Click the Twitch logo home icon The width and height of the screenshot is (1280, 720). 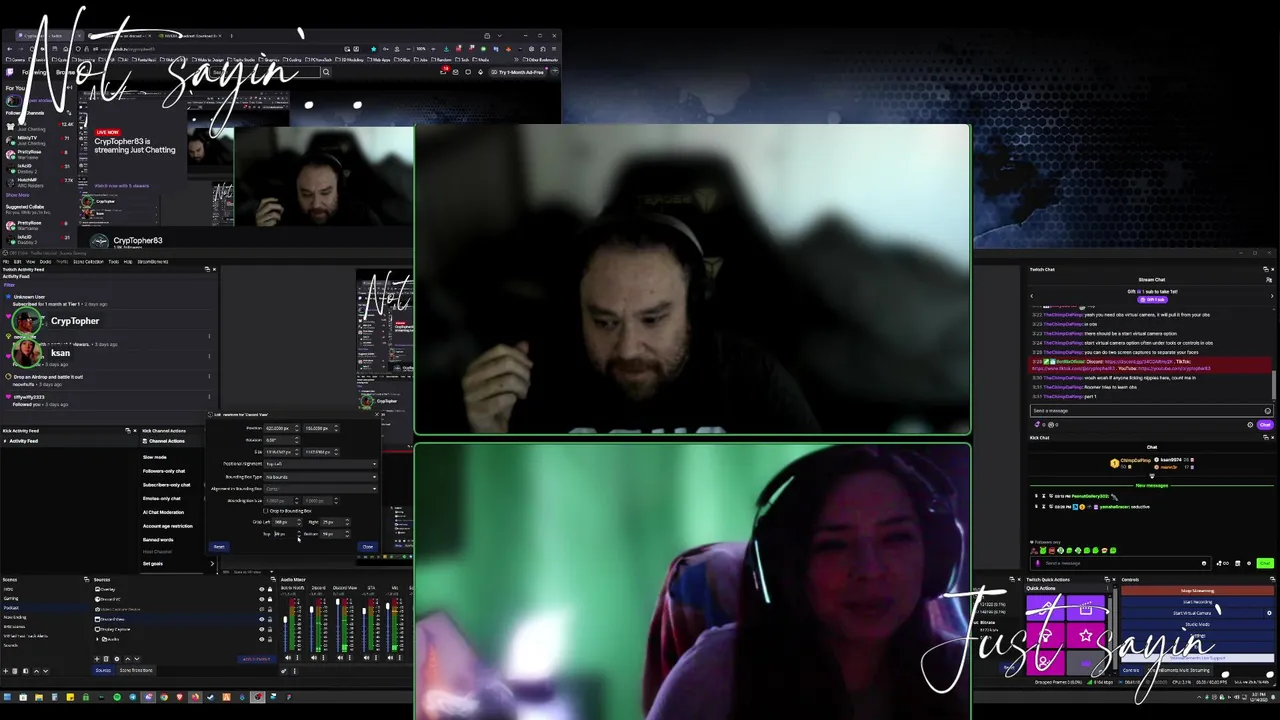10,72
